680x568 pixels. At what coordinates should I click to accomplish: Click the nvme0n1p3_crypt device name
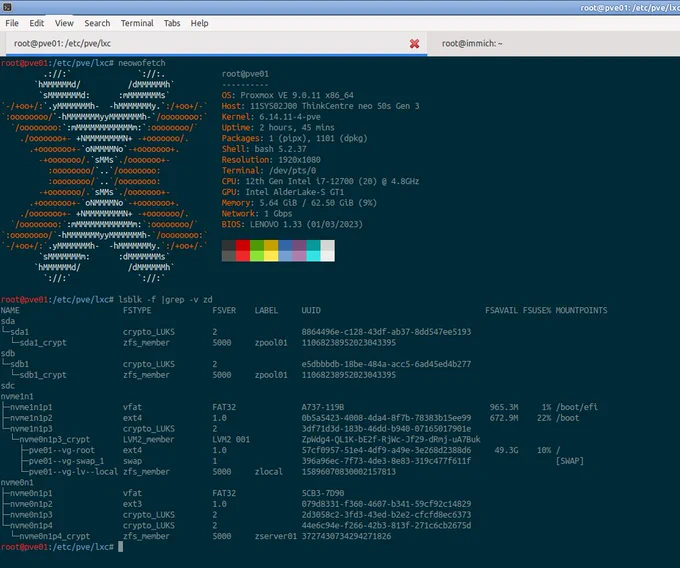55,440
